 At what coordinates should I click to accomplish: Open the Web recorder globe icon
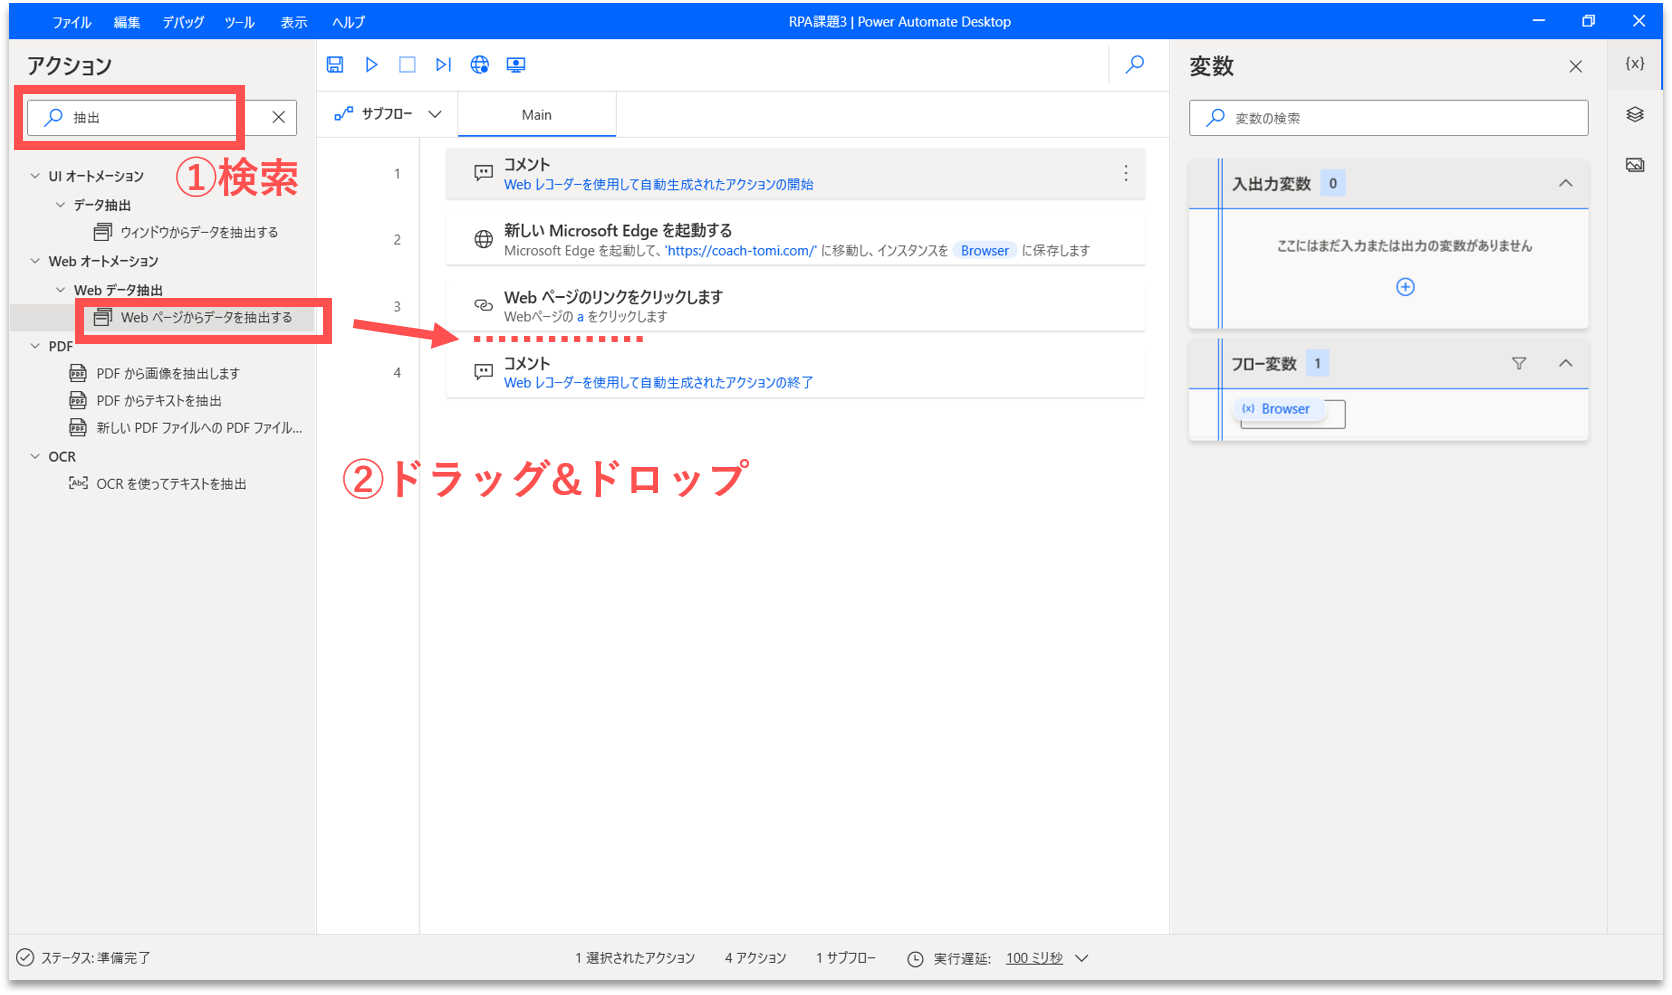(x=480, y=65)
